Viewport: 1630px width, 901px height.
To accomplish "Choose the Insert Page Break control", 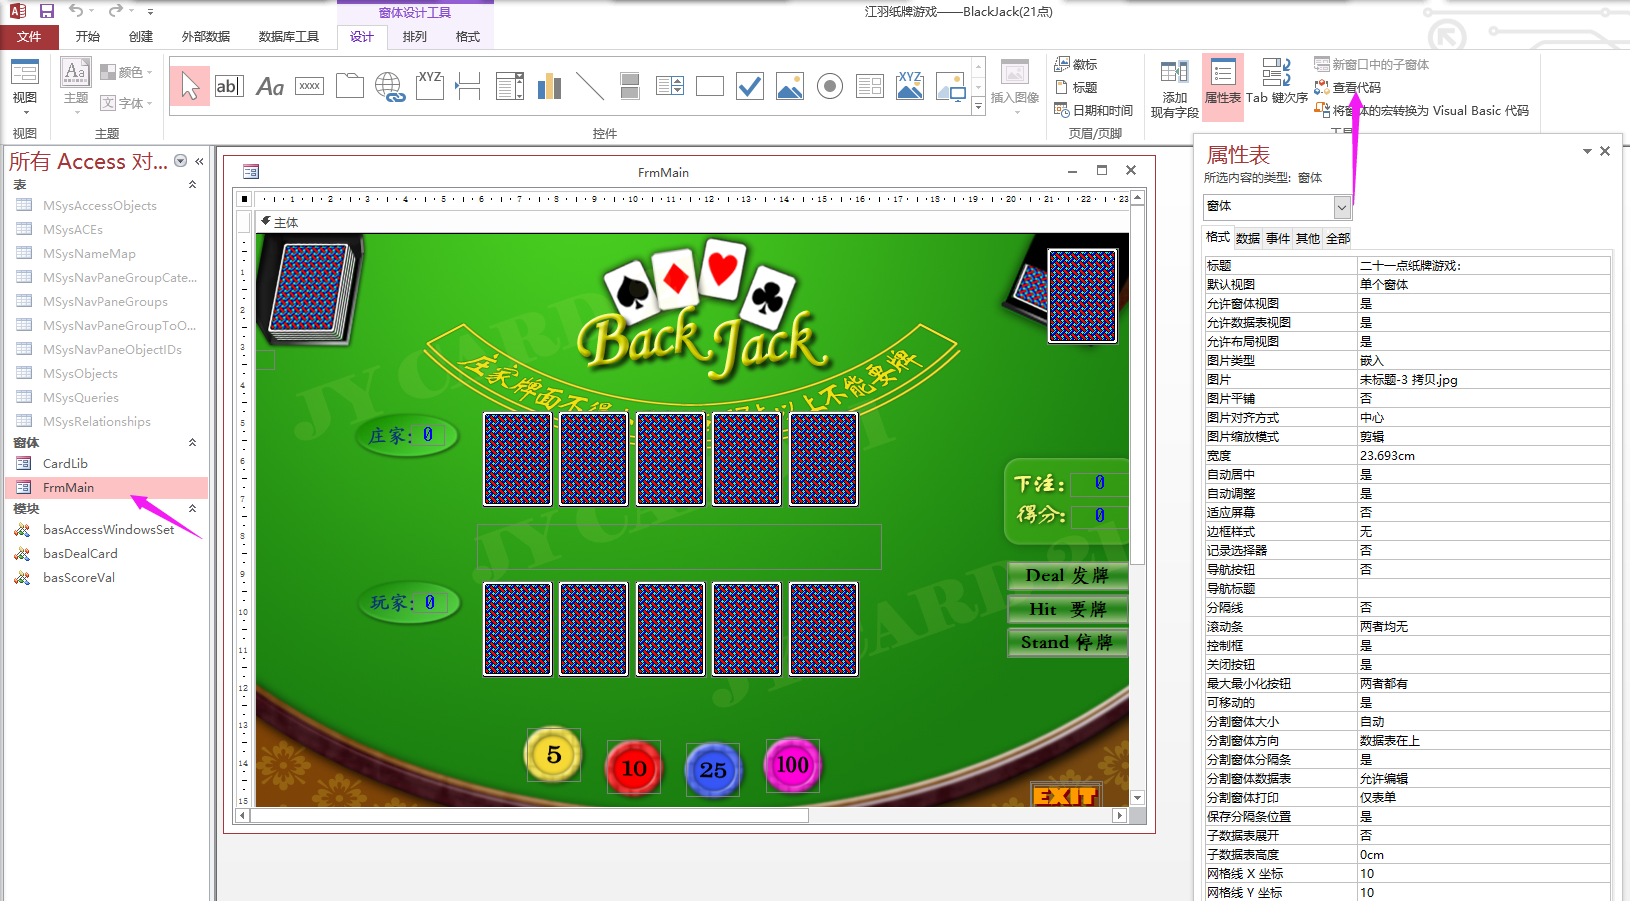I will click(468, 86).
